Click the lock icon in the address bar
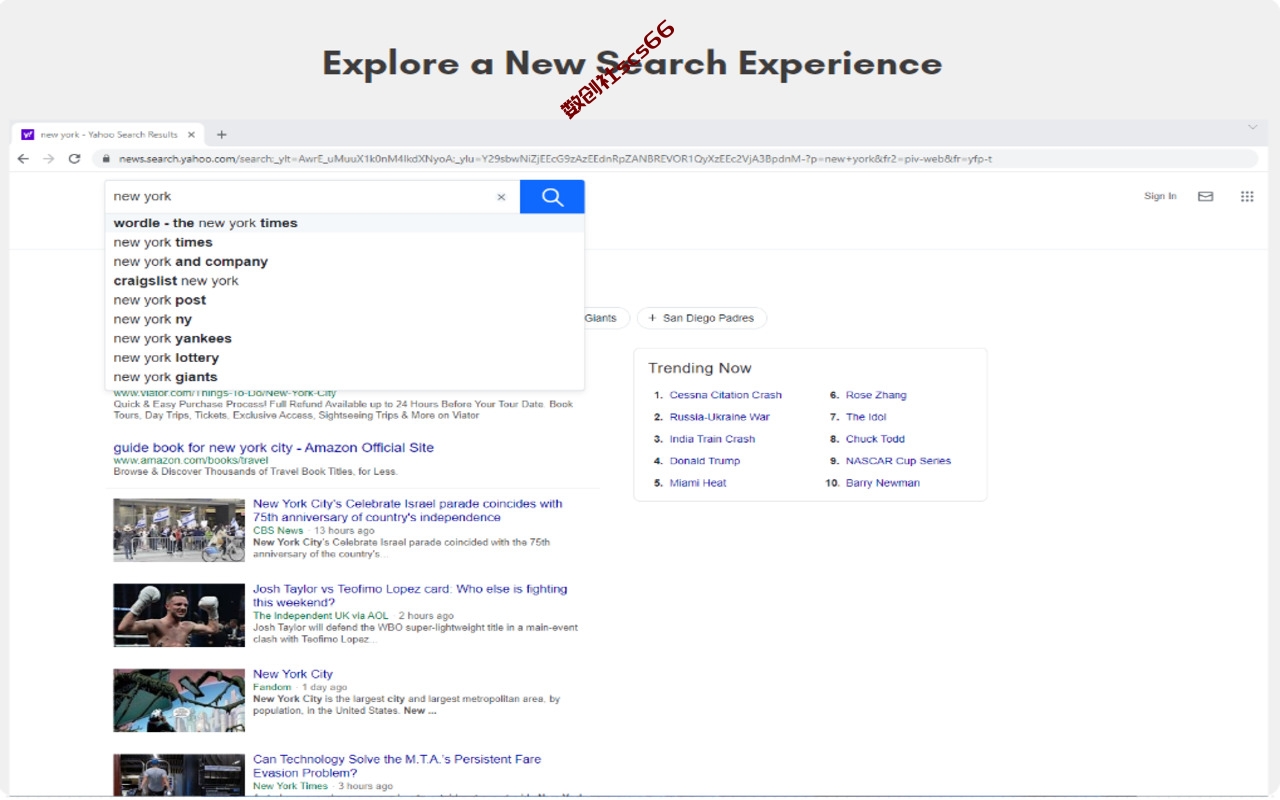Image resolution: width=1280 pixels, height=800 pixels. point(105,159)
